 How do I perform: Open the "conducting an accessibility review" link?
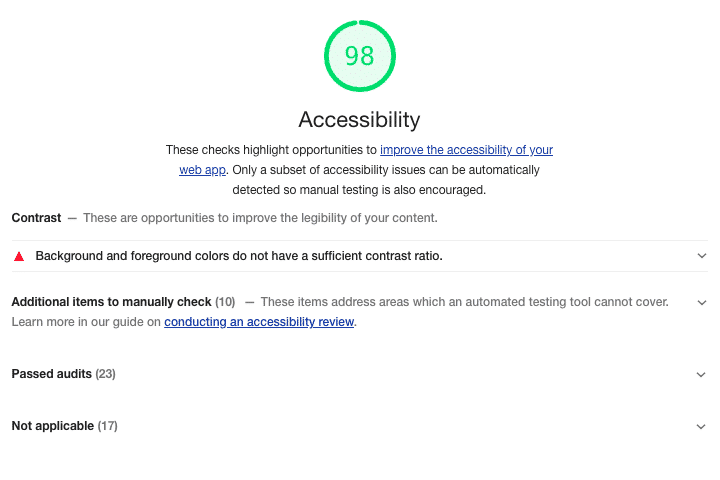coord(259,322)
